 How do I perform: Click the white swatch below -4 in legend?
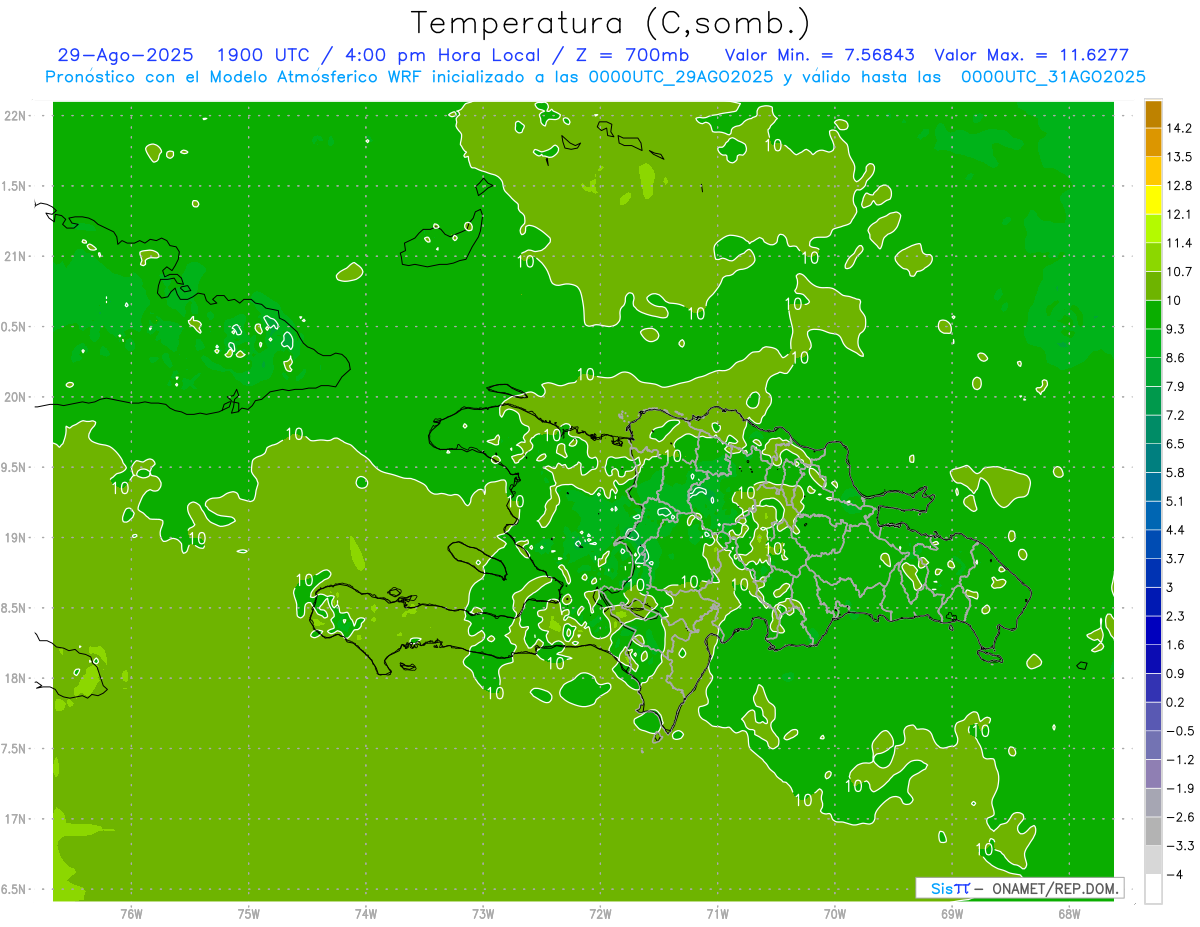pos(1153,889)
